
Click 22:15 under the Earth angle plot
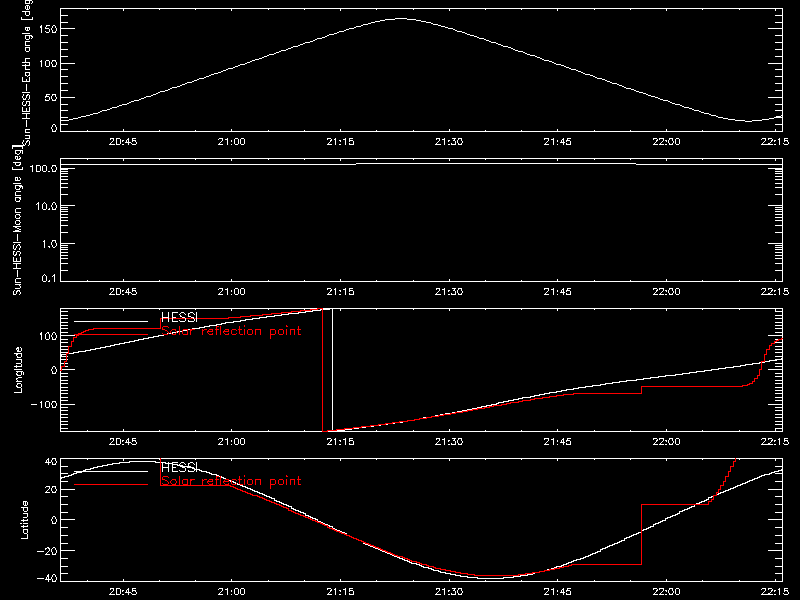point(774,142)
